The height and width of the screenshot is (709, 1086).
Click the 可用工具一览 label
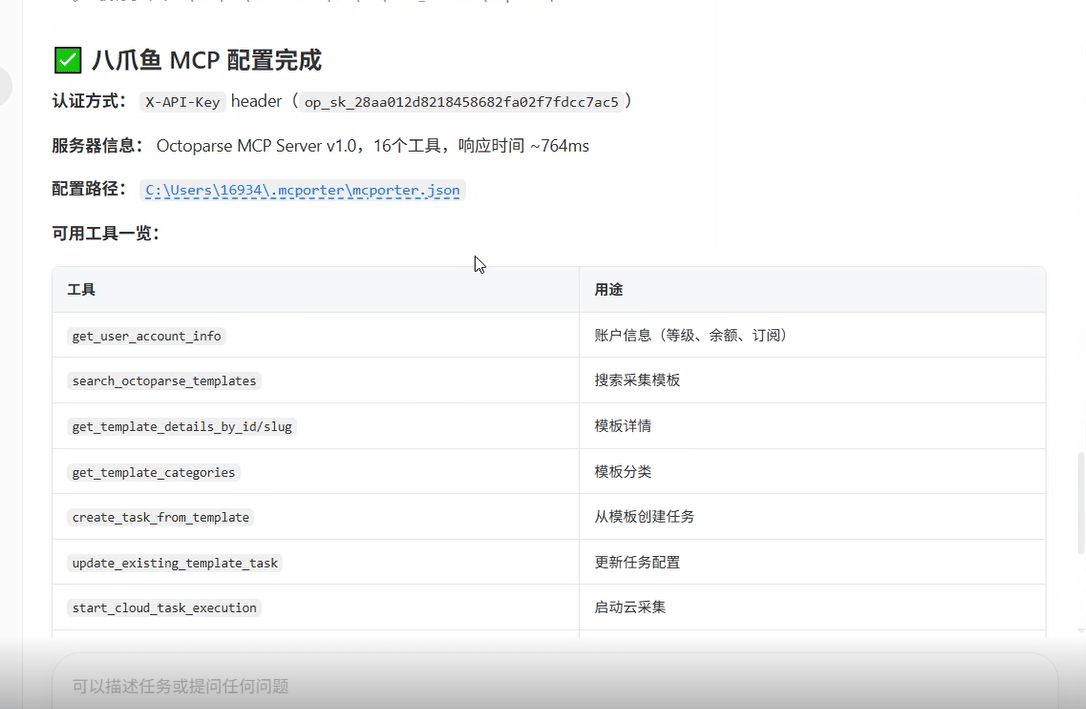tap(106, 233)
